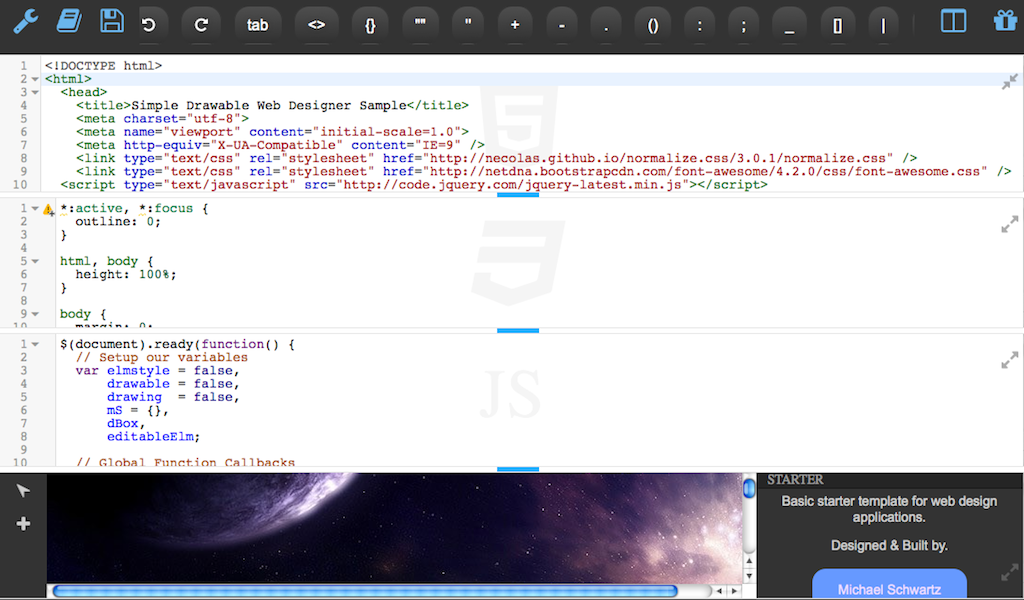Insert curly braces with the {} toolbar button
Screen dimensions: 1024x600
369,25
